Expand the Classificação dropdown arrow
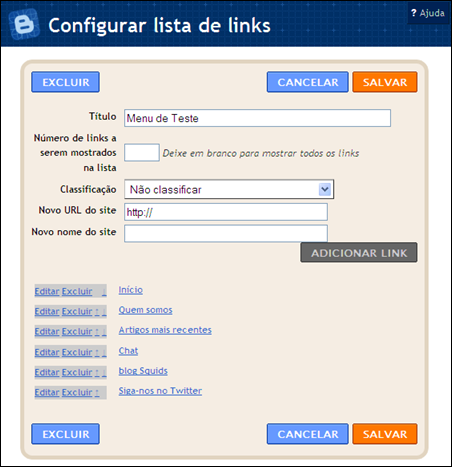Image resolution: width=452 pixels, height=467 pixels. pyautogui.click(x=325, y=189)
